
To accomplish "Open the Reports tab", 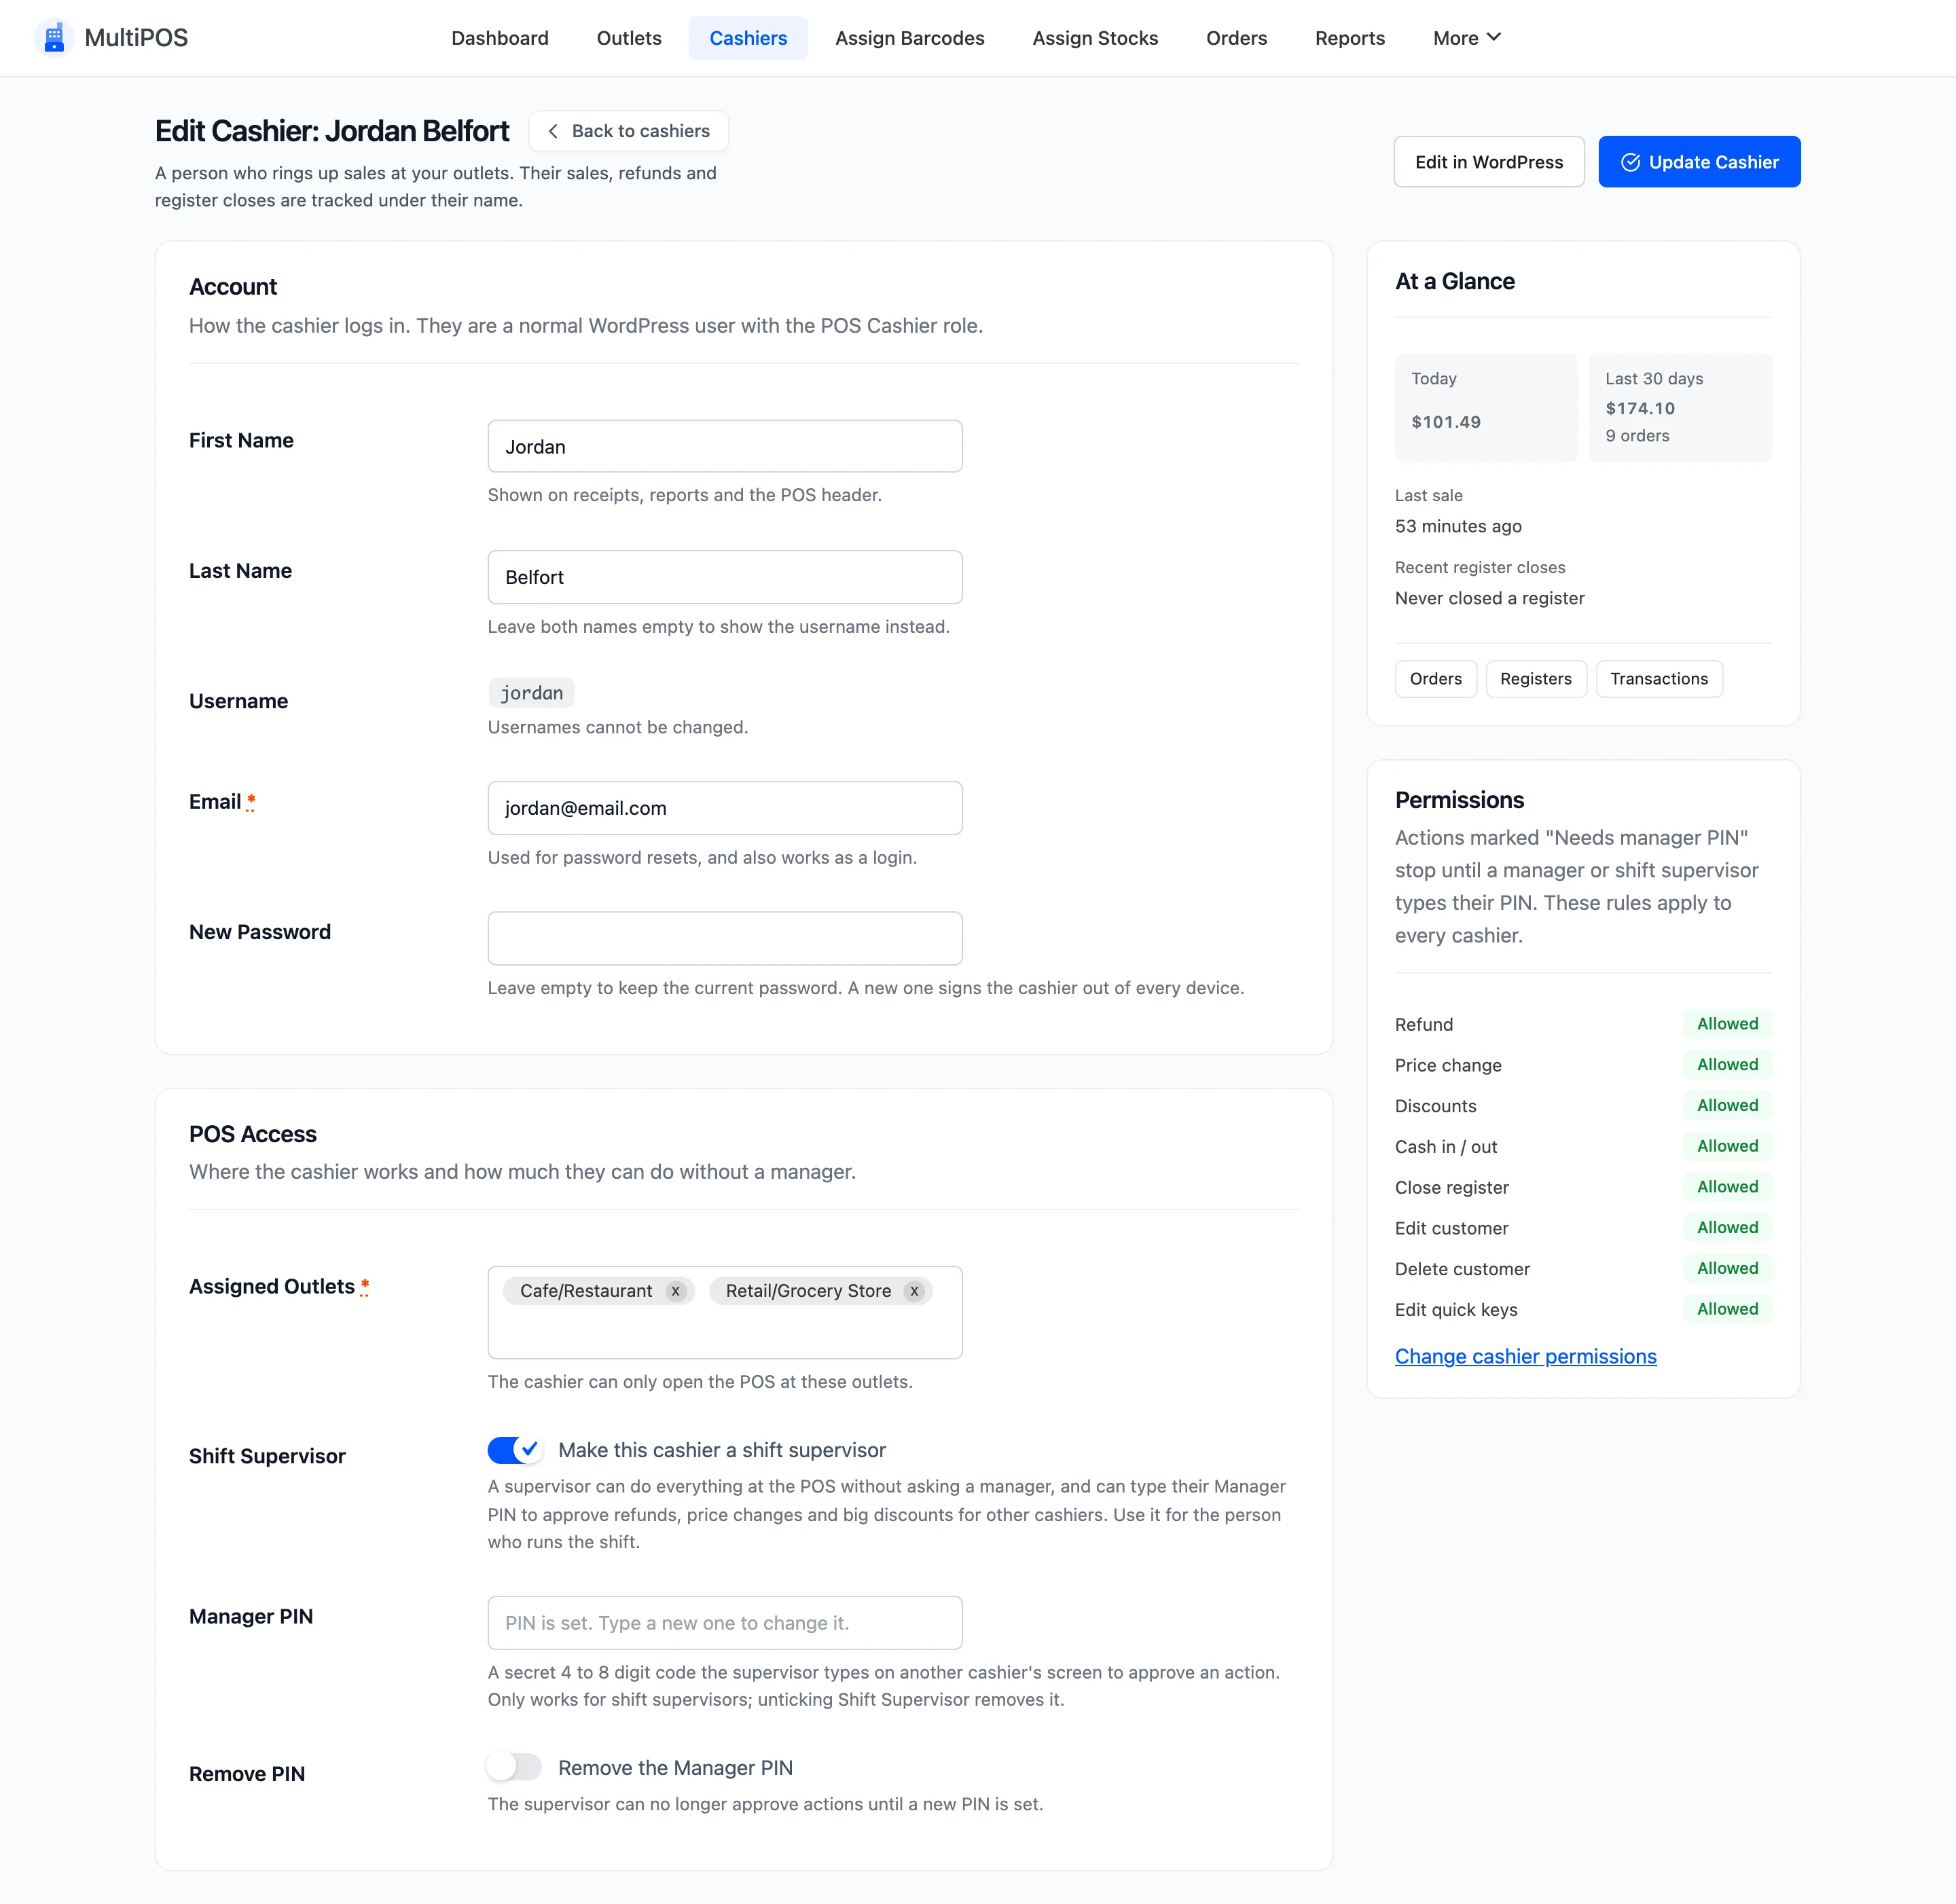I will (x=1350, y=38).
